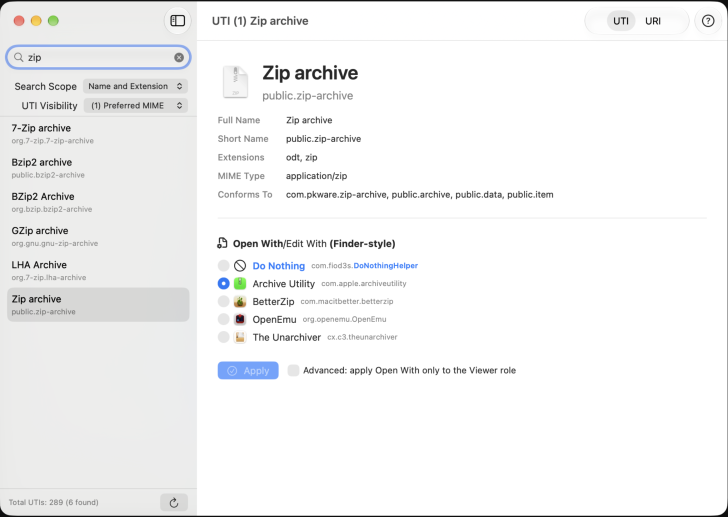
Task: Pick The Unarchiver radio button
Action: [x=223, y=337]
